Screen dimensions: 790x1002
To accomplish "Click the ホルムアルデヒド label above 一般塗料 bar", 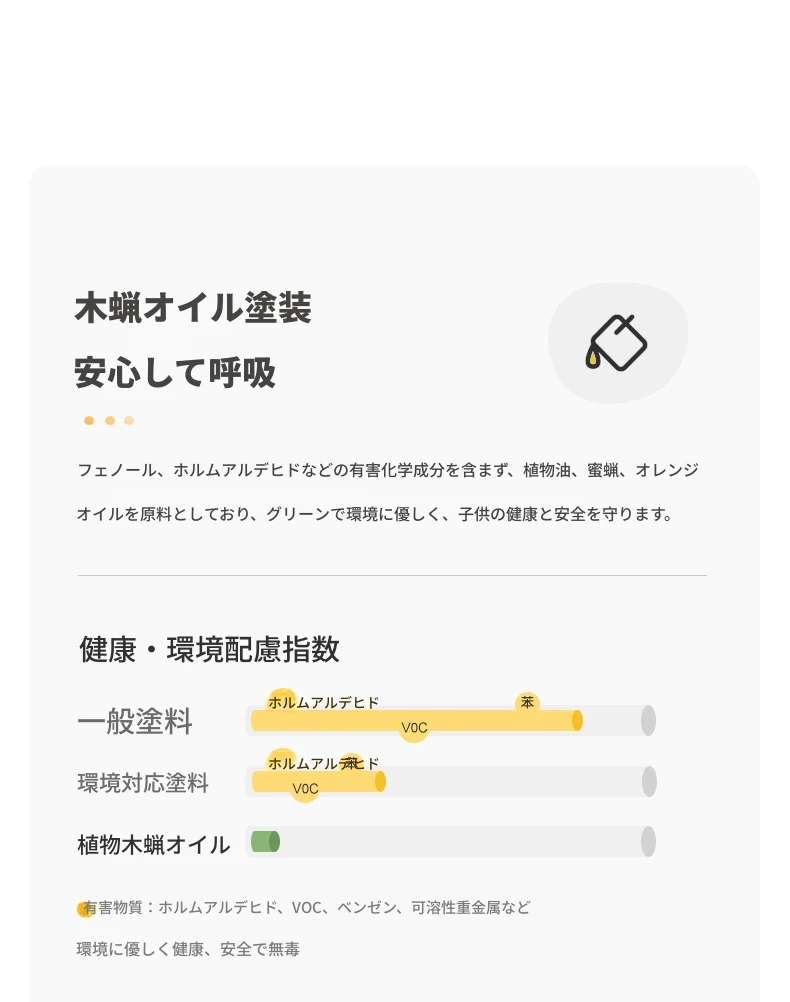I will click(x=323, y=703).
